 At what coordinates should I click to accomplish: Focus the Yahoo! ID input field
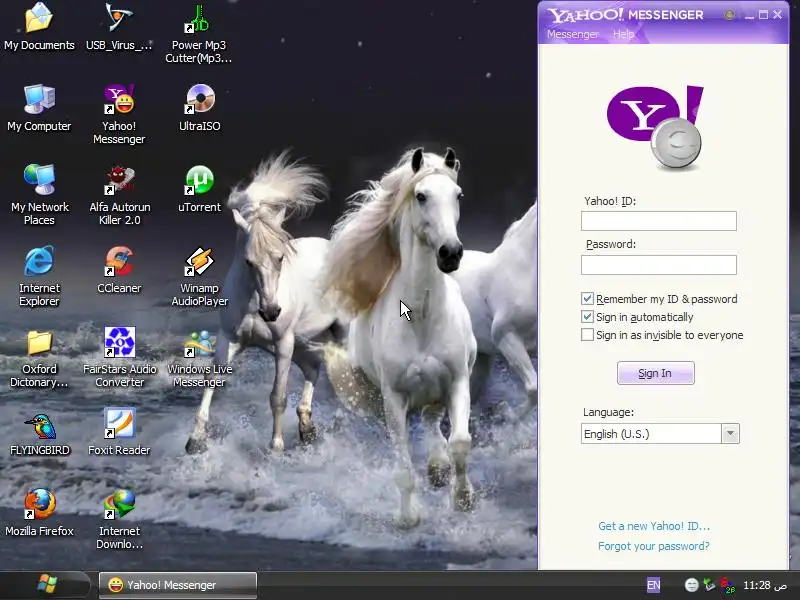pyautogui.click(x=659, y=221)
